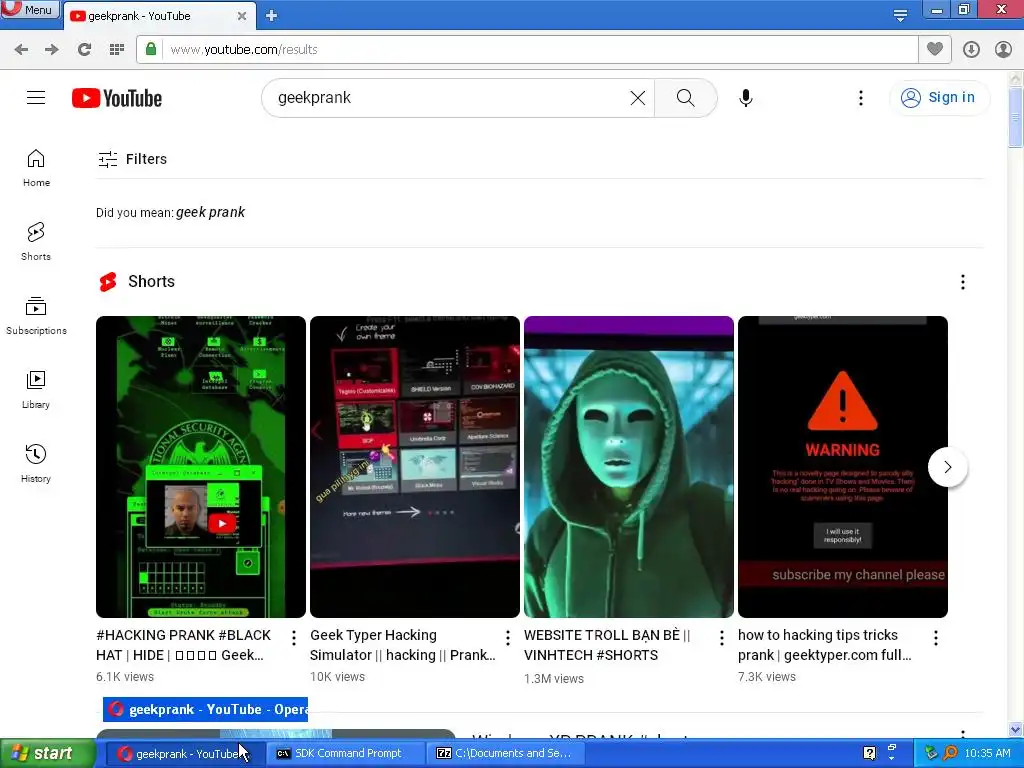The height and width of the screenshot is (768, 1024).
Task: Bookmark page with heart icon
Action: point(935,49)
